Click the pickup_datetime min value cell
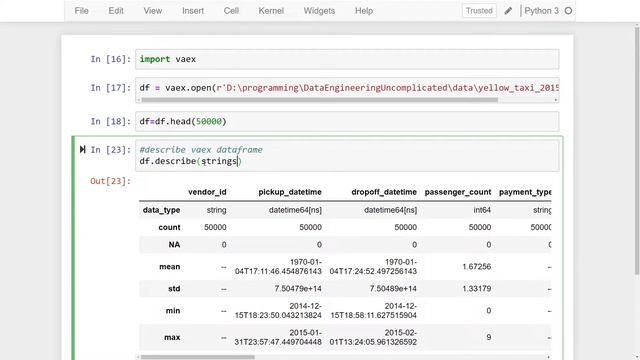640x360 pixels. pyautogui.click(x=278, y=311)
